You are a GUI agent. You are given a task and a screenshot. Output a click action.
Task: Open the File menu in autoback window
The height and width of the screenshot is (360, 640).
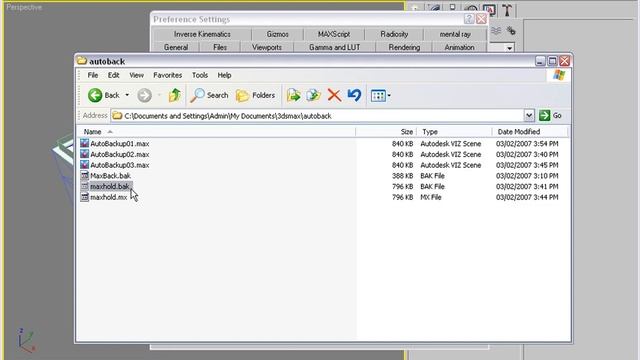click(x=93, y=75)
